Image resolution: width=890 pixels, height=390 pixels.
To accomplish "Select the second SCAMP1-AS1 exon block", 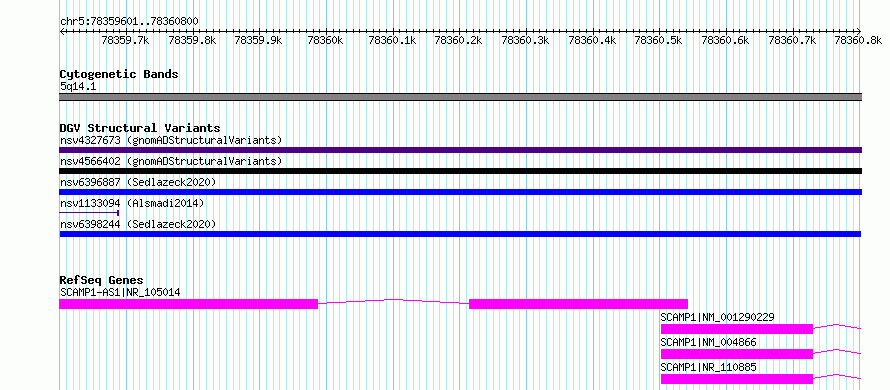I will pos(578,304).
